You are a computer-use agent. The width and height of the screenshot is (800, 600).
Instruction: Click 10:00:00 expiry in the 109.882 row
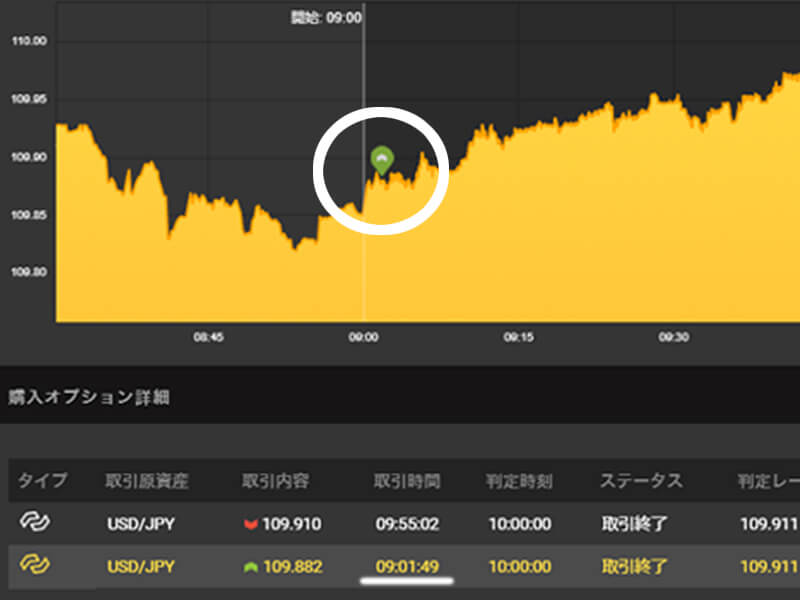[x=520, y=567]
